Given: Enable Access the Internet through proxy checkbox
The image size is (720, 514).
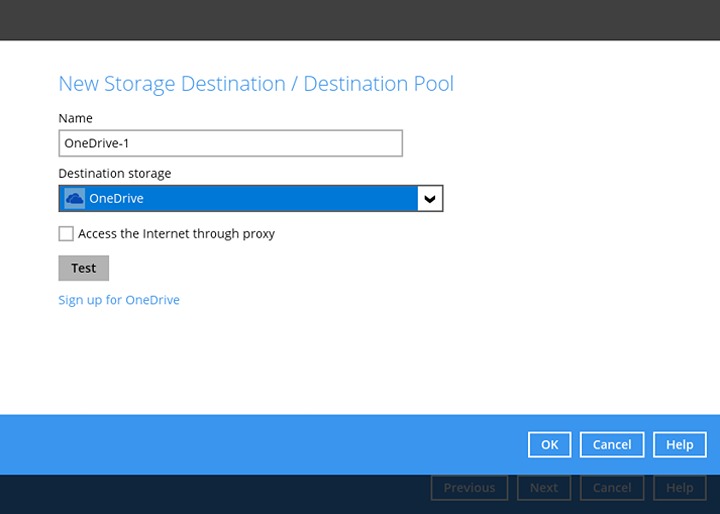Looking at the screenshot, I should (66, 234).
